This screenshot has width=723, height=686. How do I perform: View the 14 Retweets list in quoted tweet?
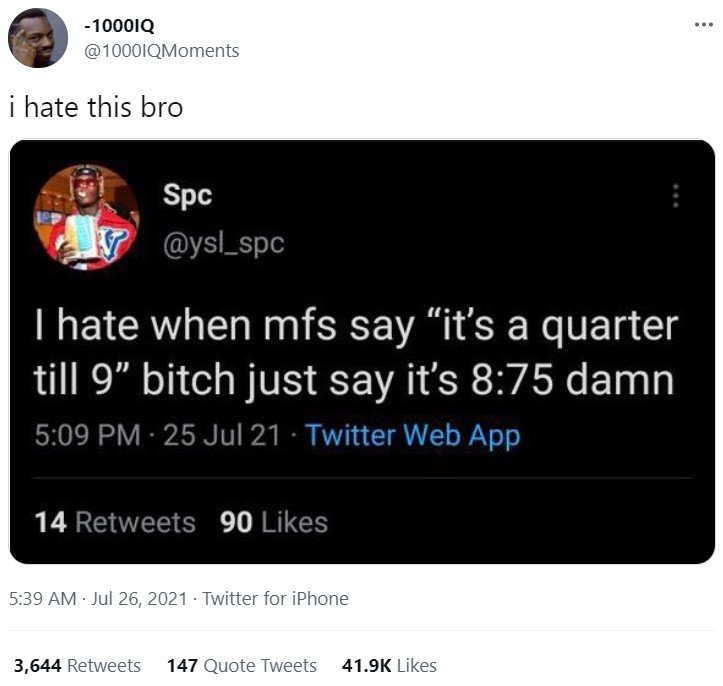click(115, 522)
